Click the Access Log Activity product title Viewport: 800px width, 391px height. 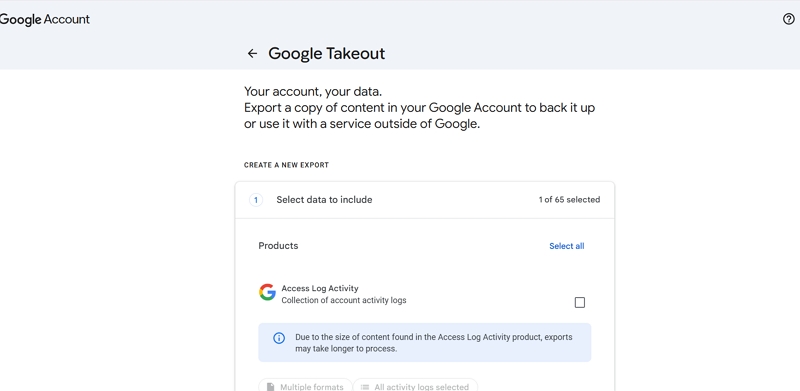(320, 288)
